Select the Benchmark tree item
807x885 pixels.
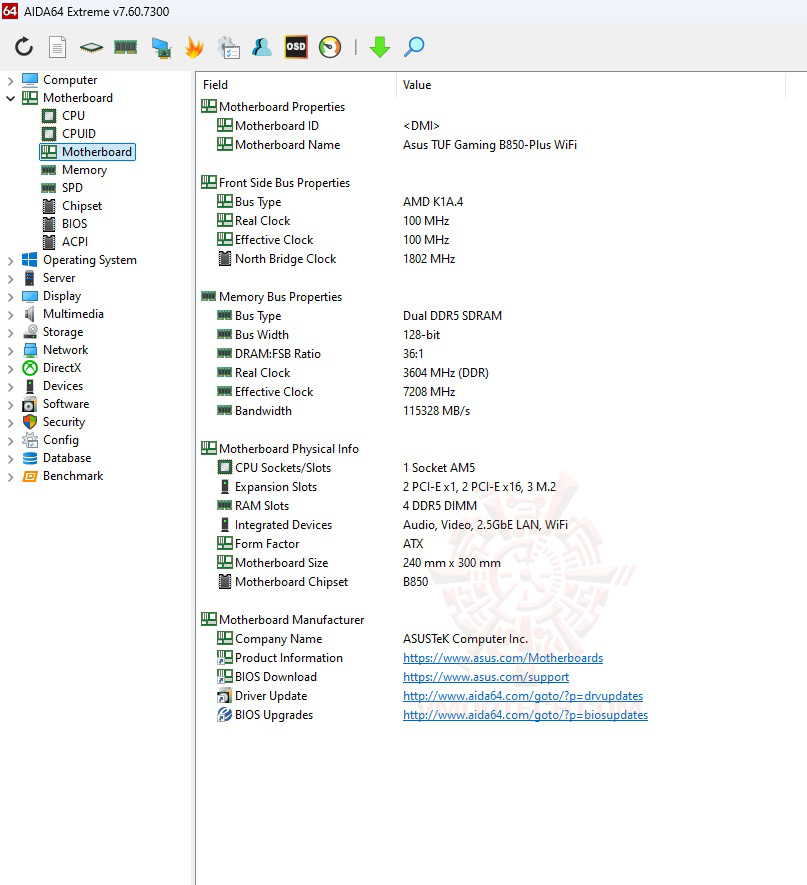[x=73, y=476]
